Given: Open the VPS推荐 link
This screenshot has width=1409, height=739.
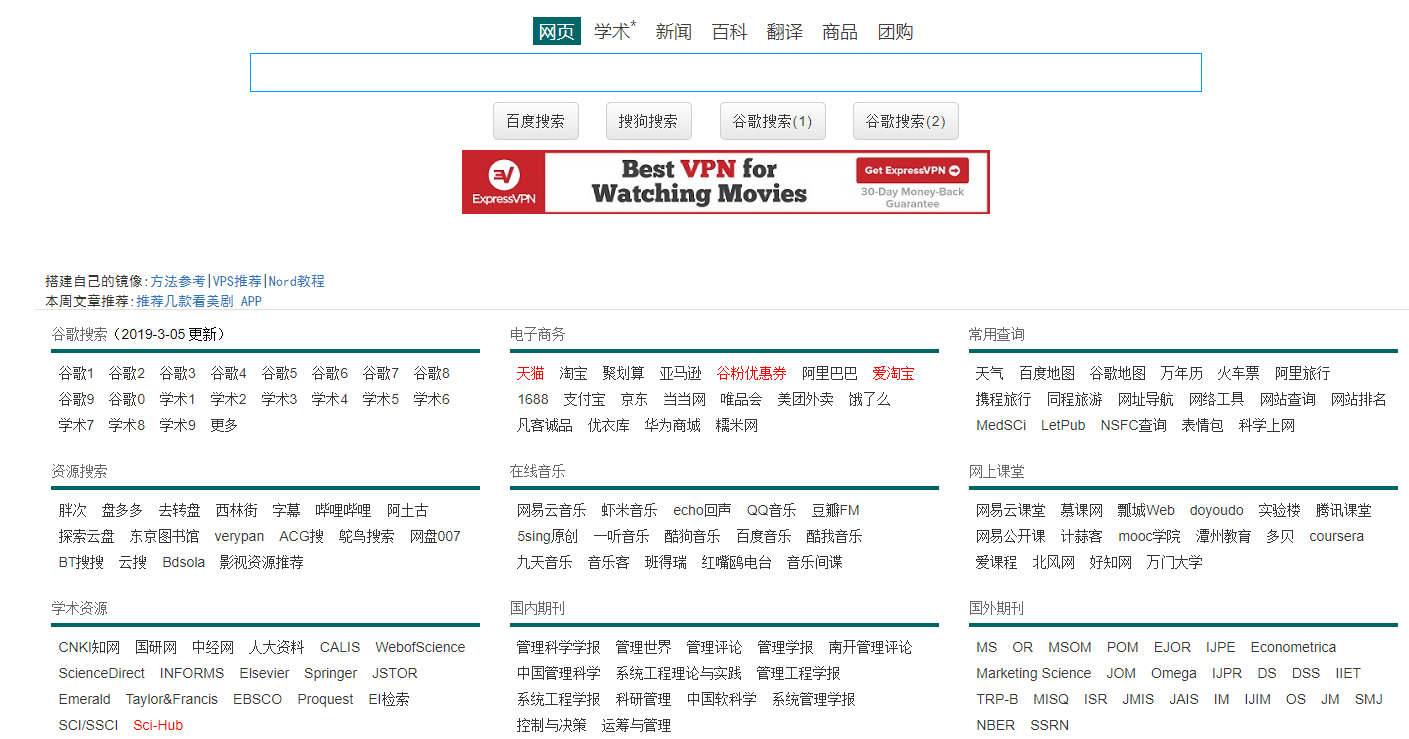Looking at the screenshot, I should (x=237, y=282).
